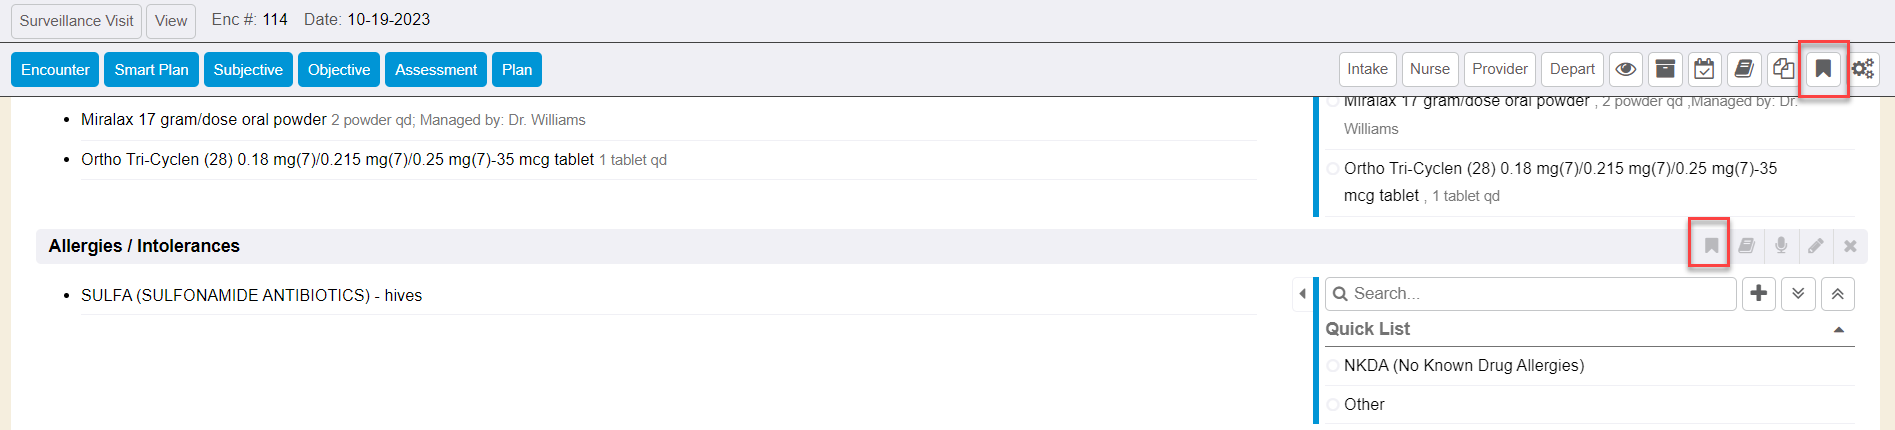Viewport: 1895px width, 430px height.
Task: Click the bookmark icon in top toolbar
Action: 1823,69
